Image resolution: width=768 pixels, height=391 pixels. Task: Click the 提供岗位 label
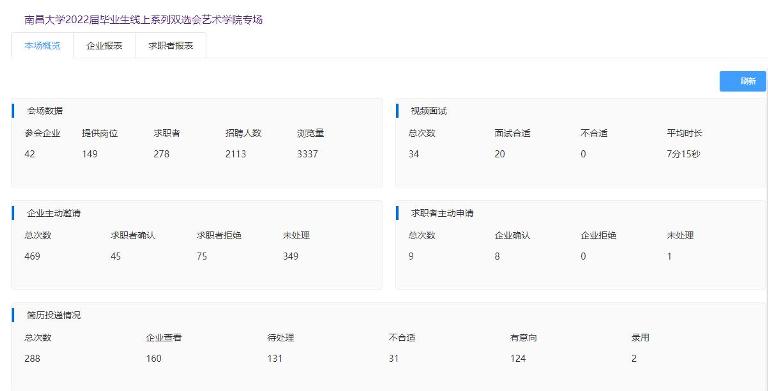point(100,133)
